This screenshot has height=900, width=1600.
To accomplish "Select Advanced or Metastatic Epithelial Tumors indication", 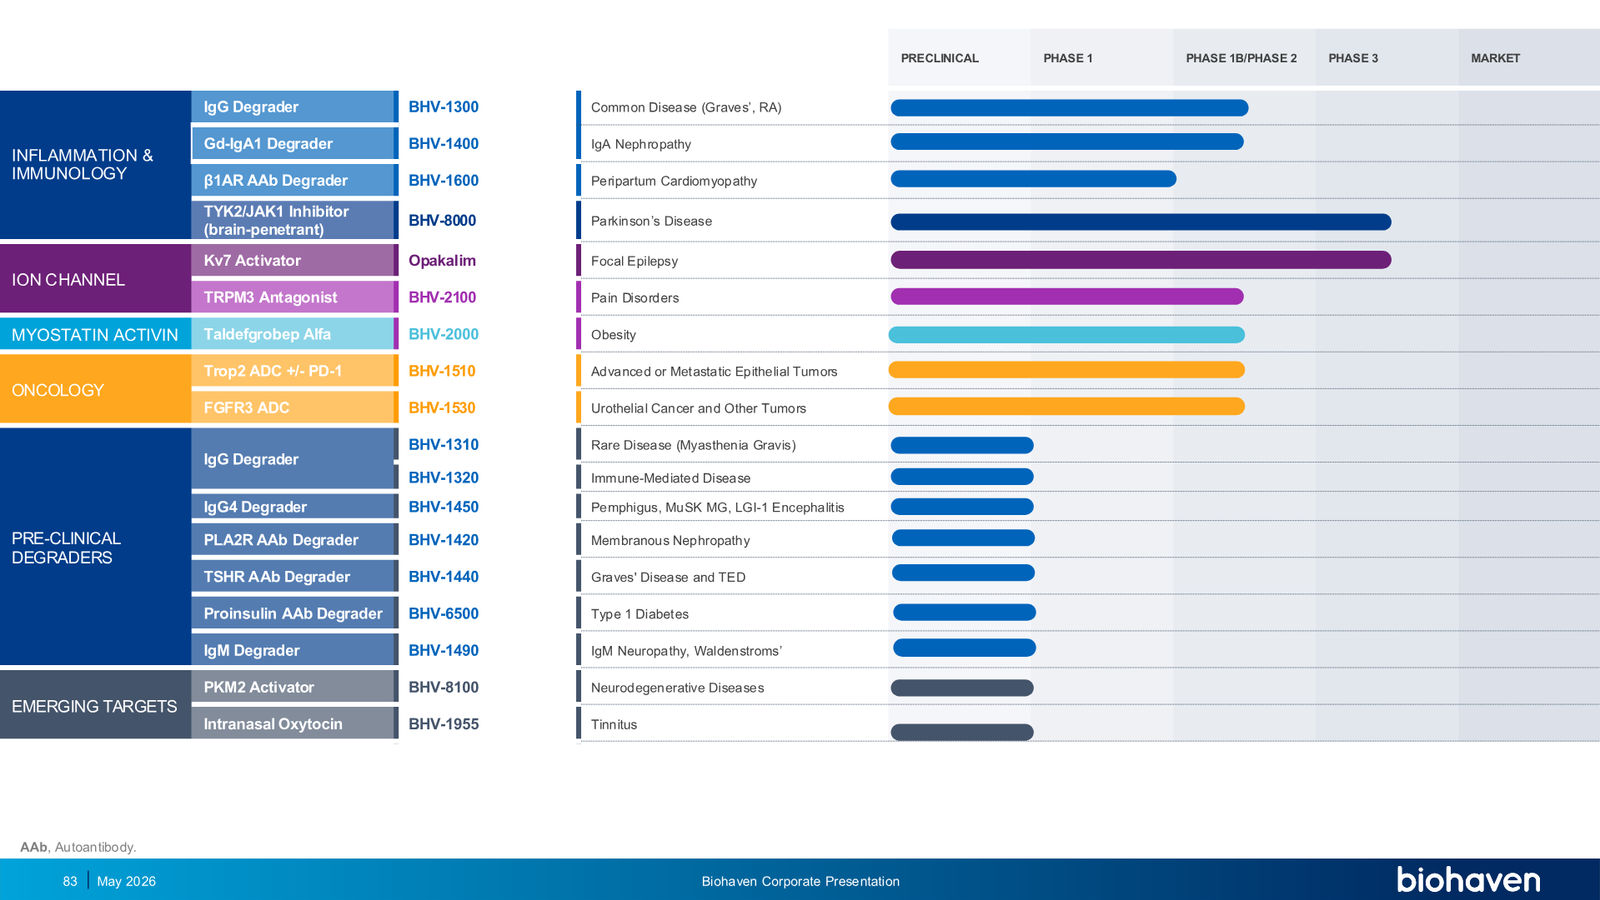I will [714, 372].
